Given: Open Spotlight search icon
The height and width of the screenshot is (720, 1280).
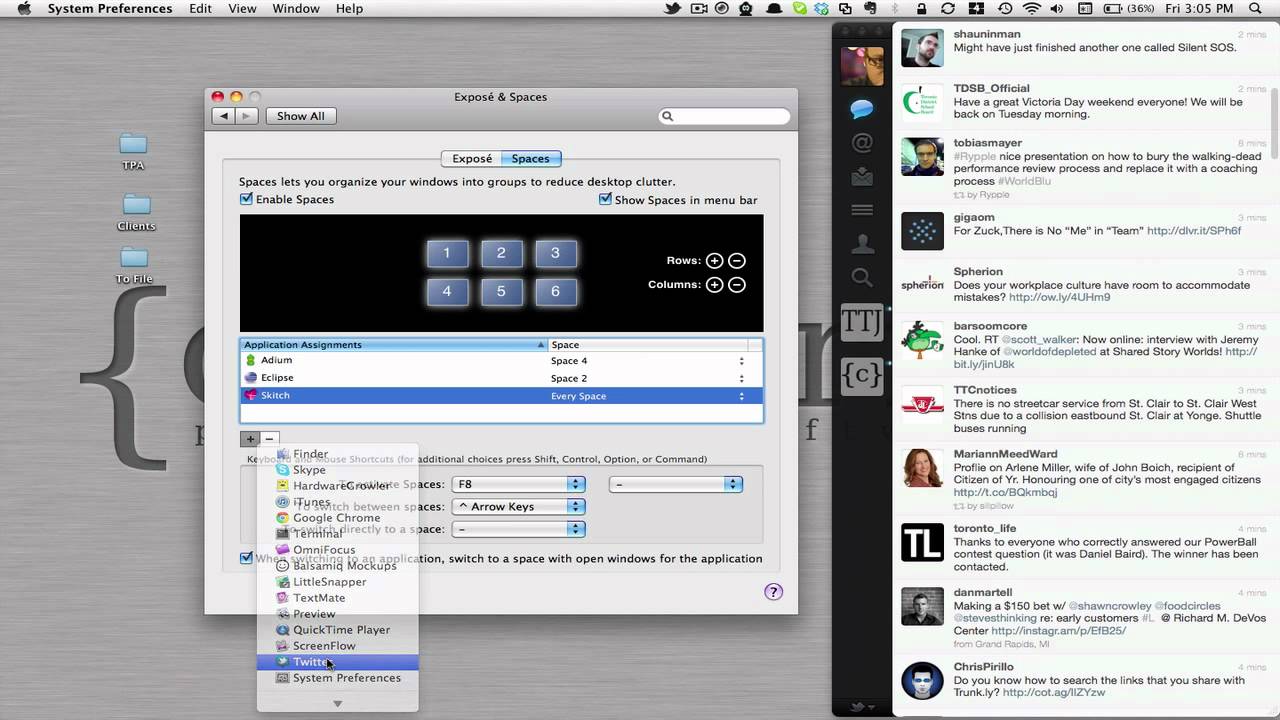Looking at the screenshot, I should (1256, 9).
